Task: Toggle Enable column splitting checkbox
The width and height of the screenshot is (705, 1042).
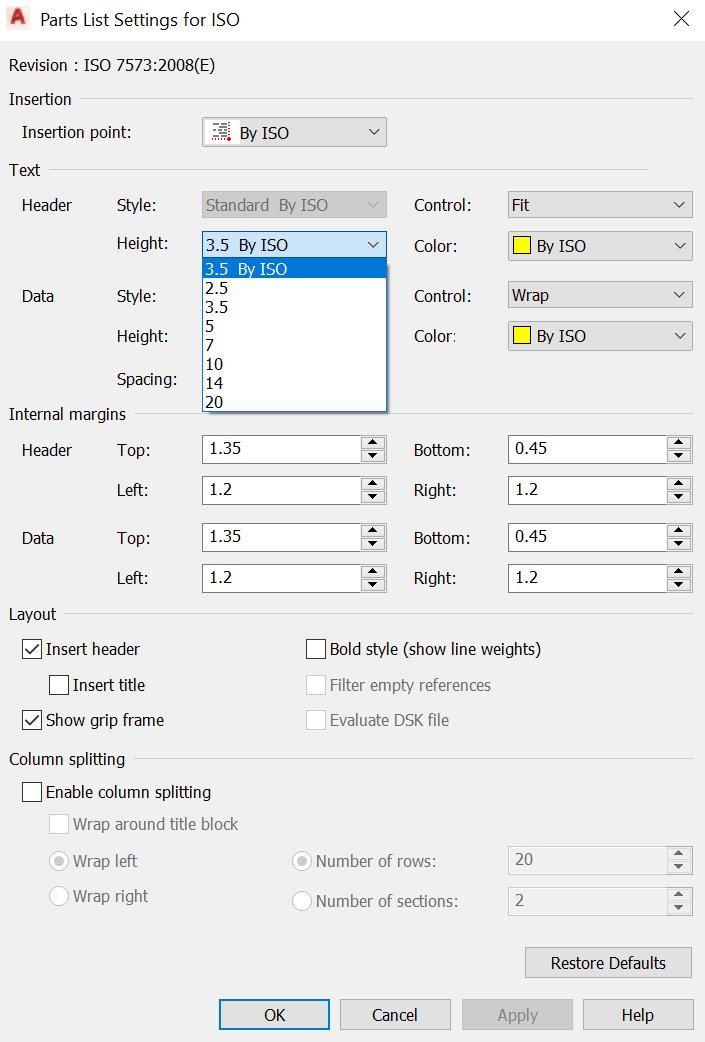Action: pyautogui.click(x=32, y=793)
